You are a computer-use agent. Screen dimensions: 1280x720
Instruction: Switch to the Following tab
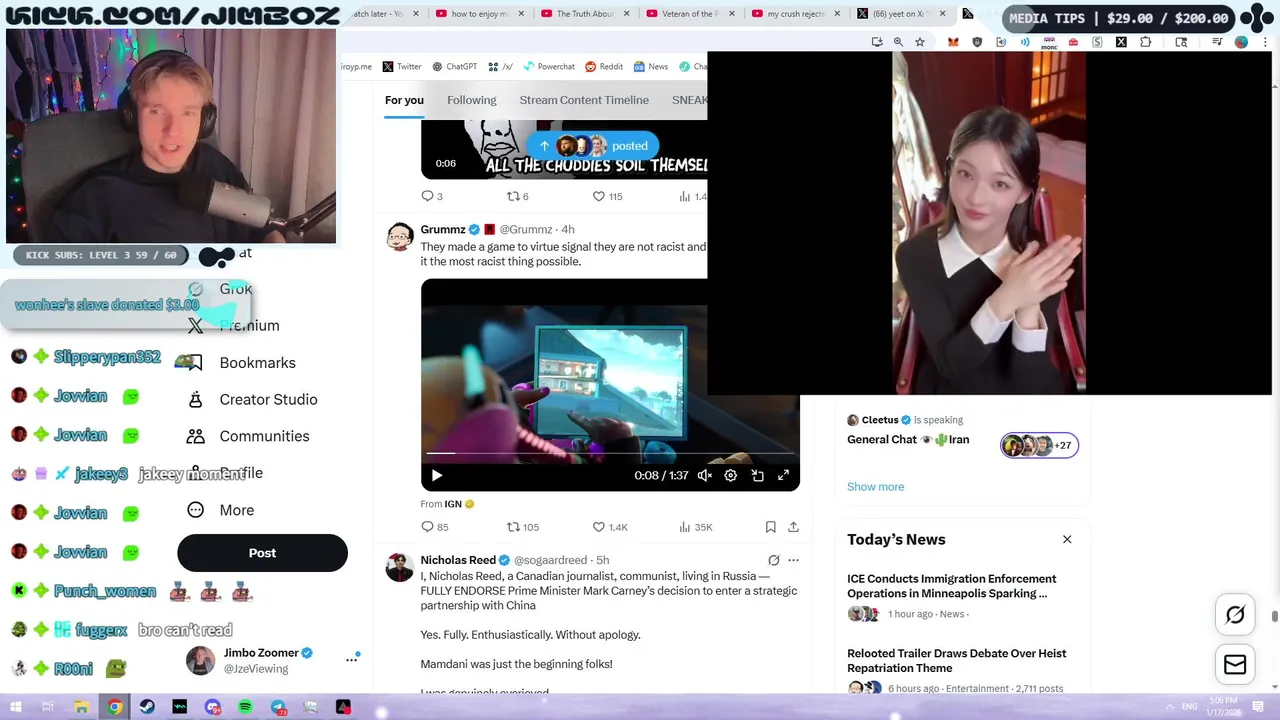click(471, 100)
